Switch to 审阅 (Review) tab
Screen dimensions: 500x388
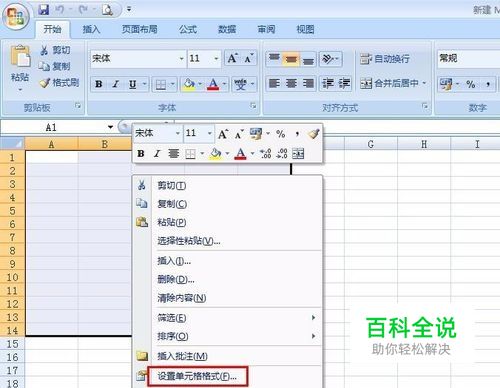[x=266, y=29]
